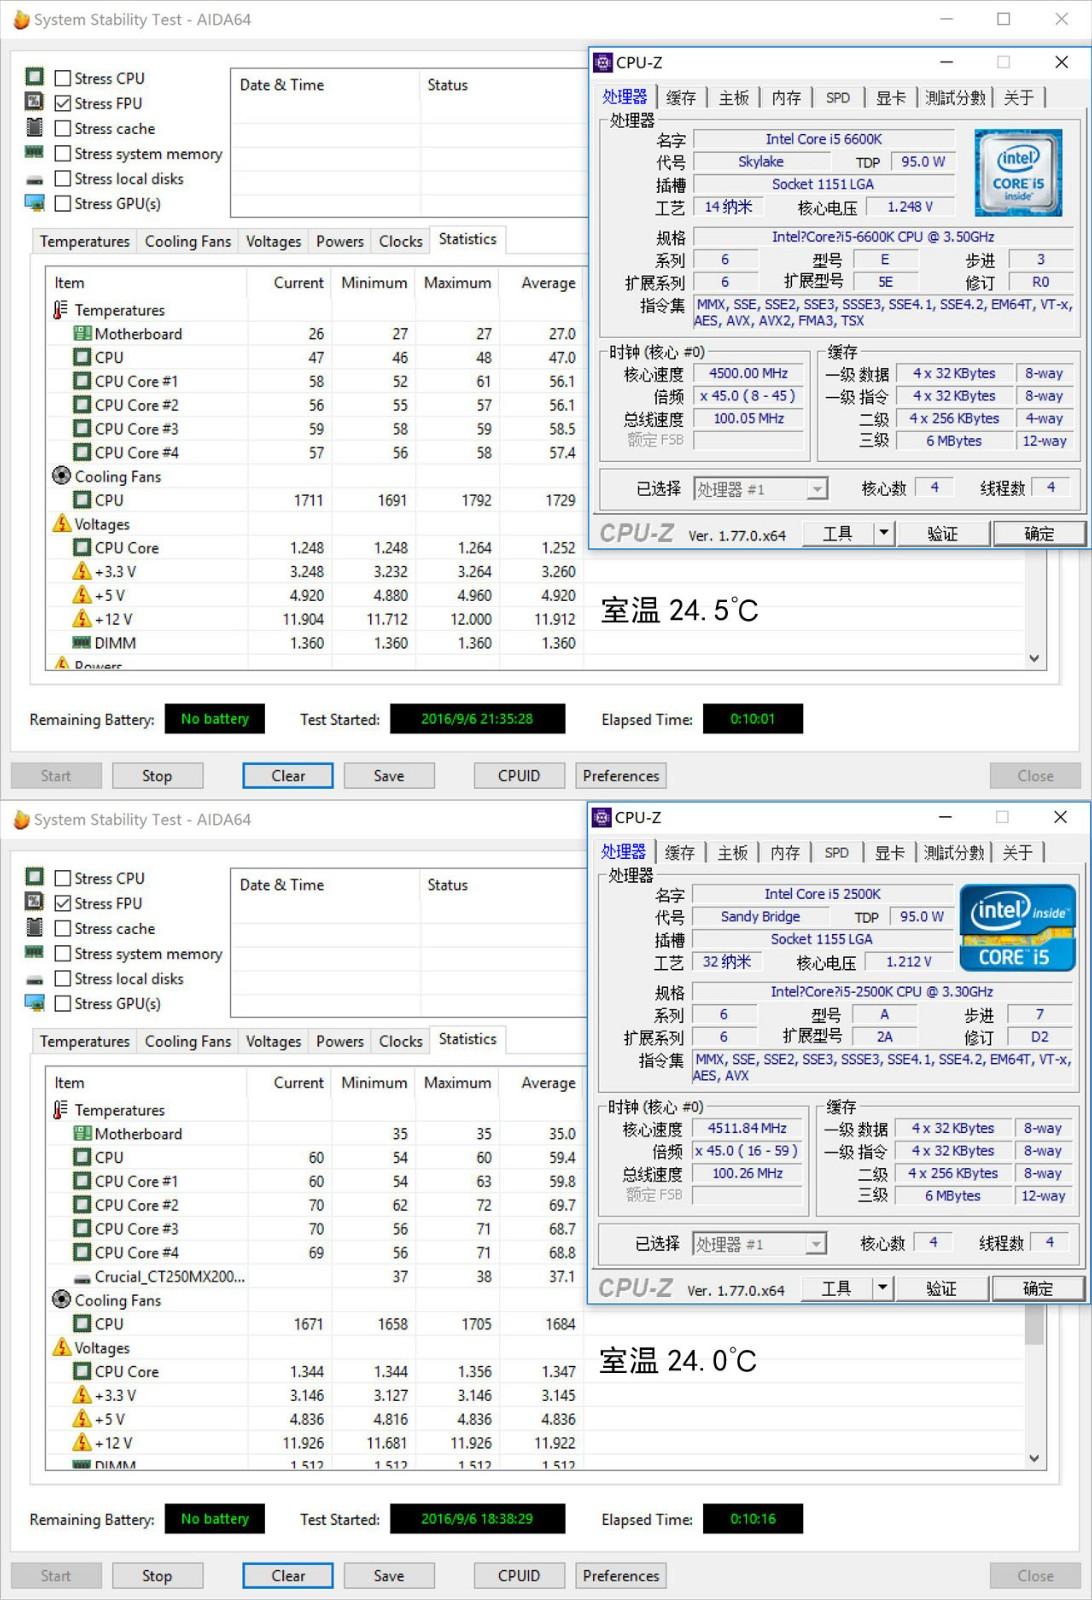Open the Powers tab in the lower AIDA64 window
Viewport: 1092px width, 1600px height.
[340, 1041]
